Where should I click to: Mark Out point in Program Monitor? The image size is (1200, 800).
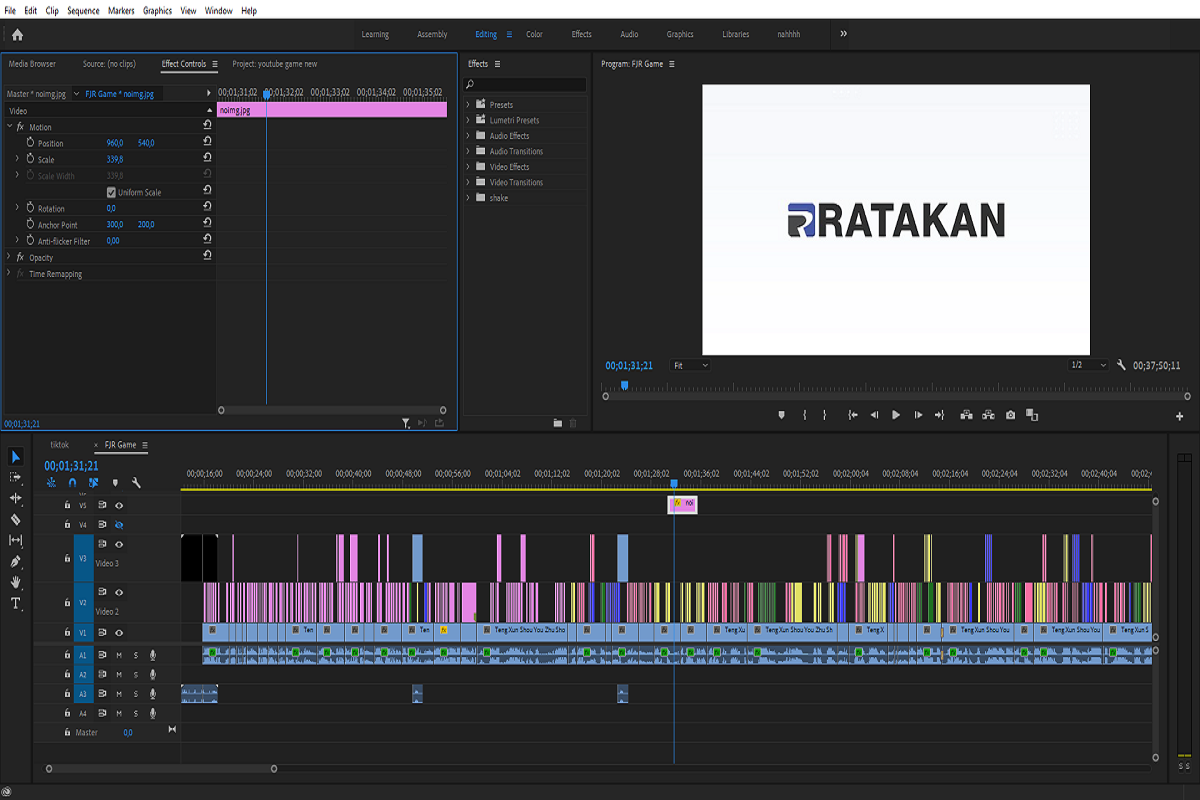[825, 415]
